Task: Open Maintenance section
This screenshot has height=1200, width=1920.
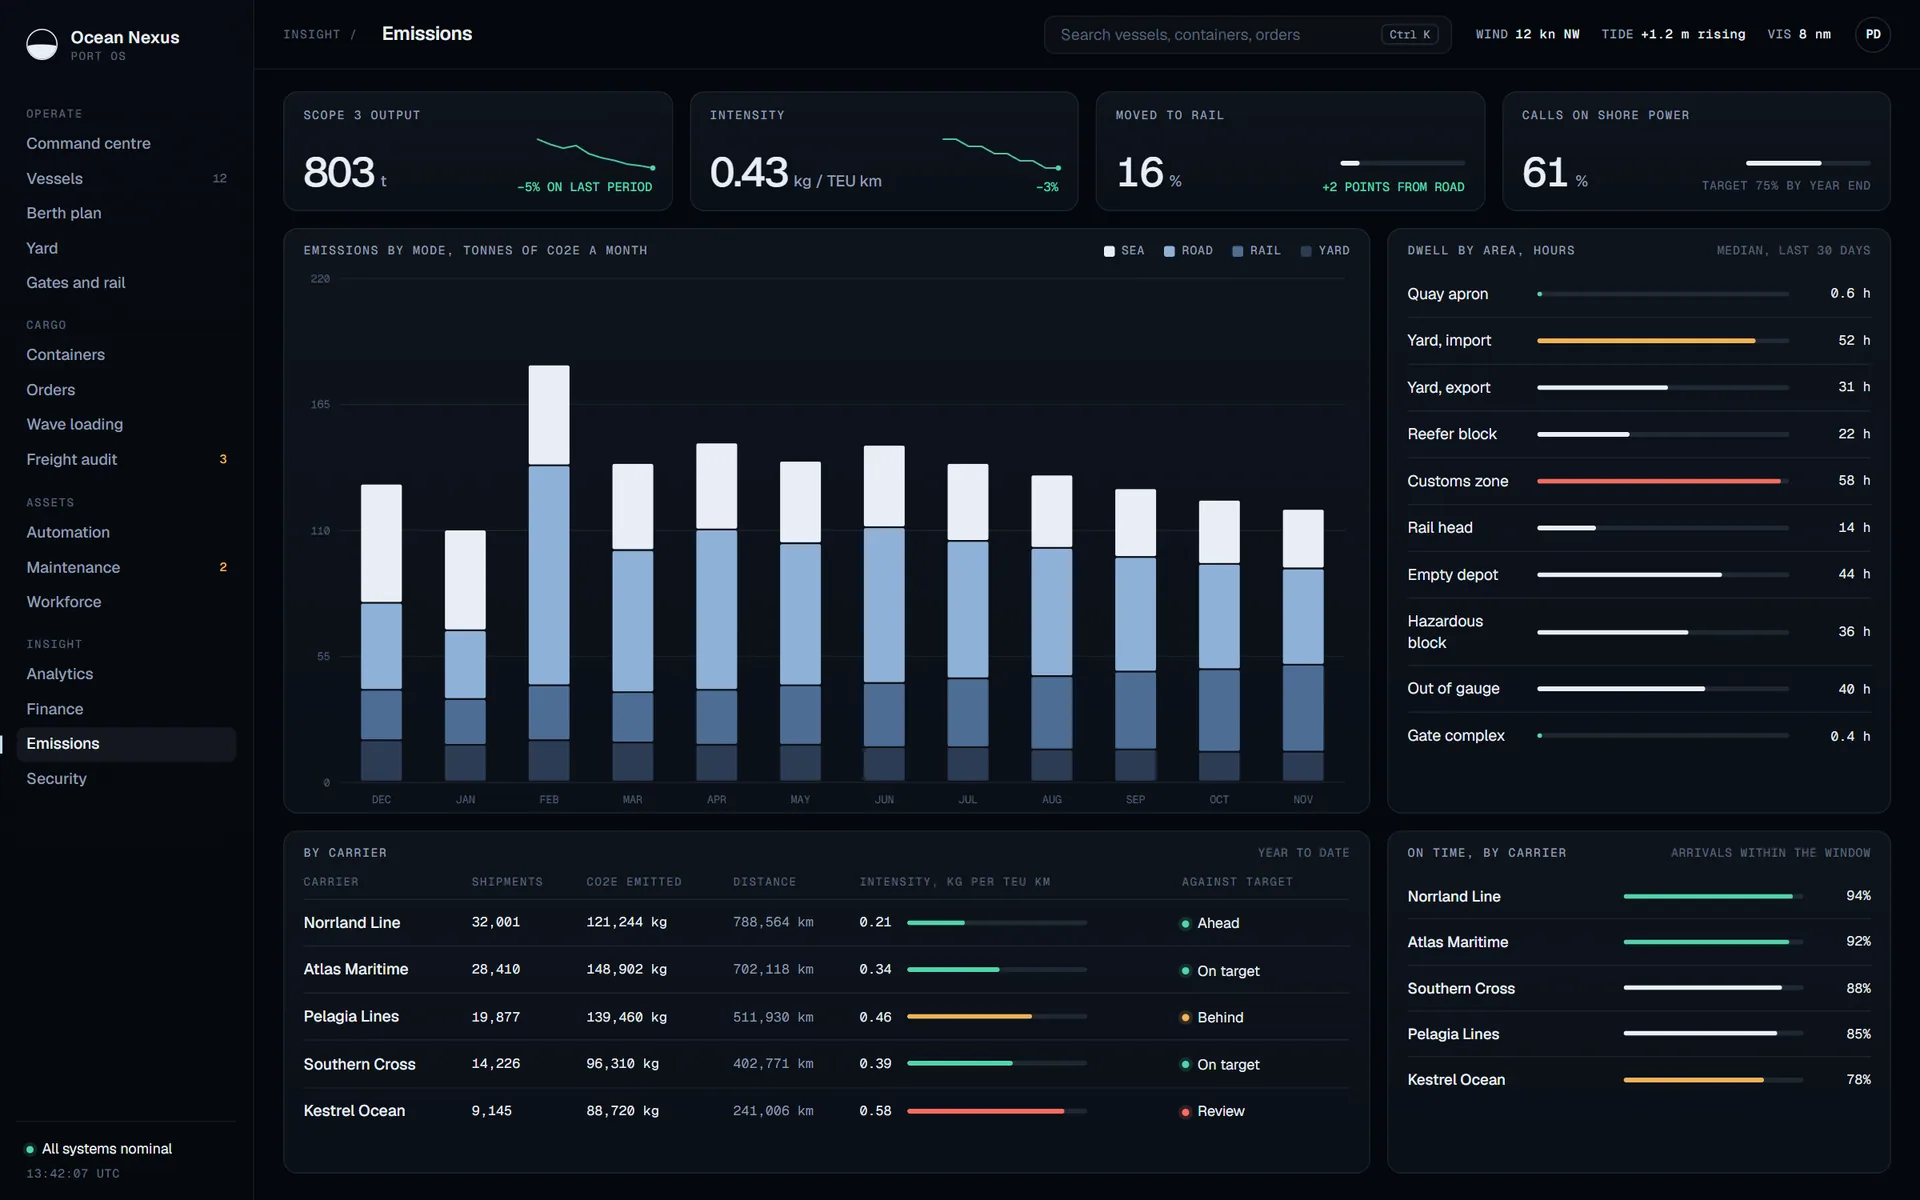Action: pos(126,568)
